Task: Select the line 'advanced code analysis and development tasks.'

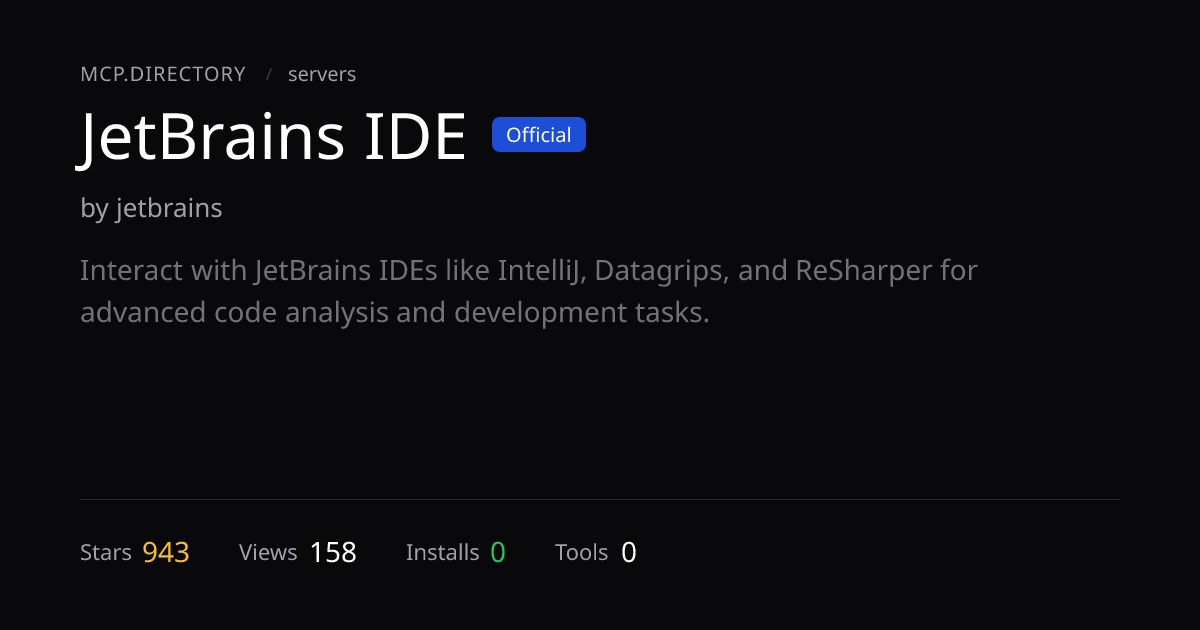Action: 395,313
